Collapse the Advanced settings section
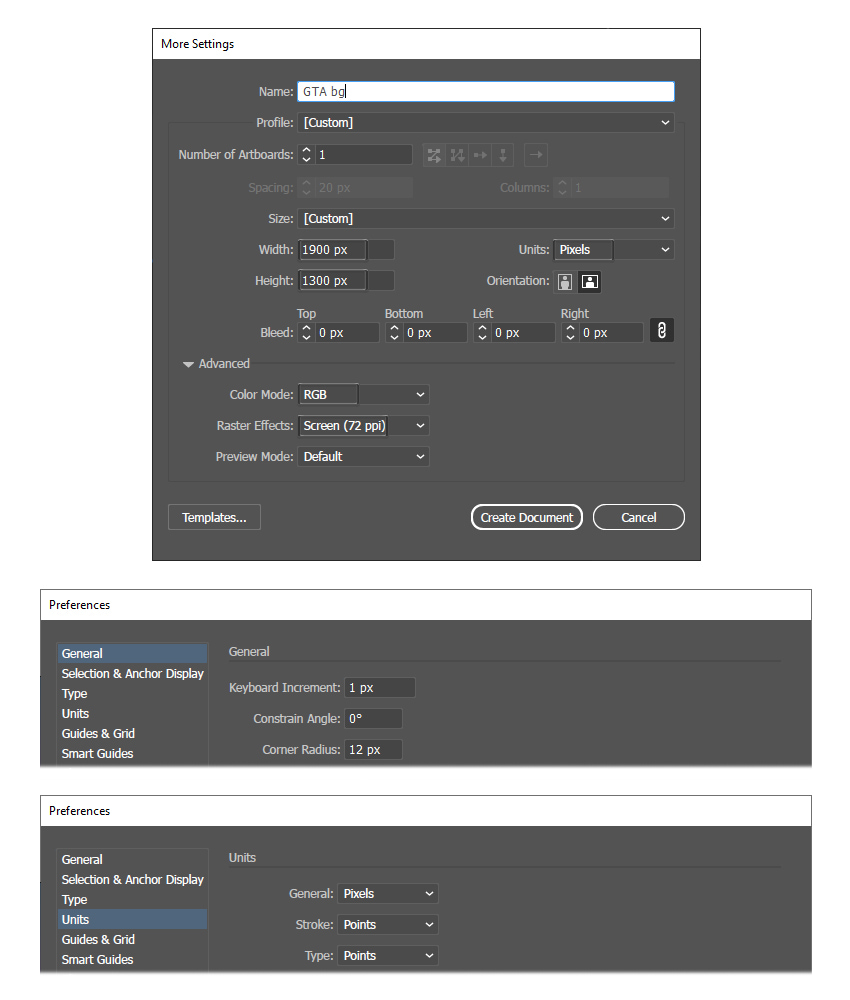The image size is (850, 1000). click(x=188, y=364)
